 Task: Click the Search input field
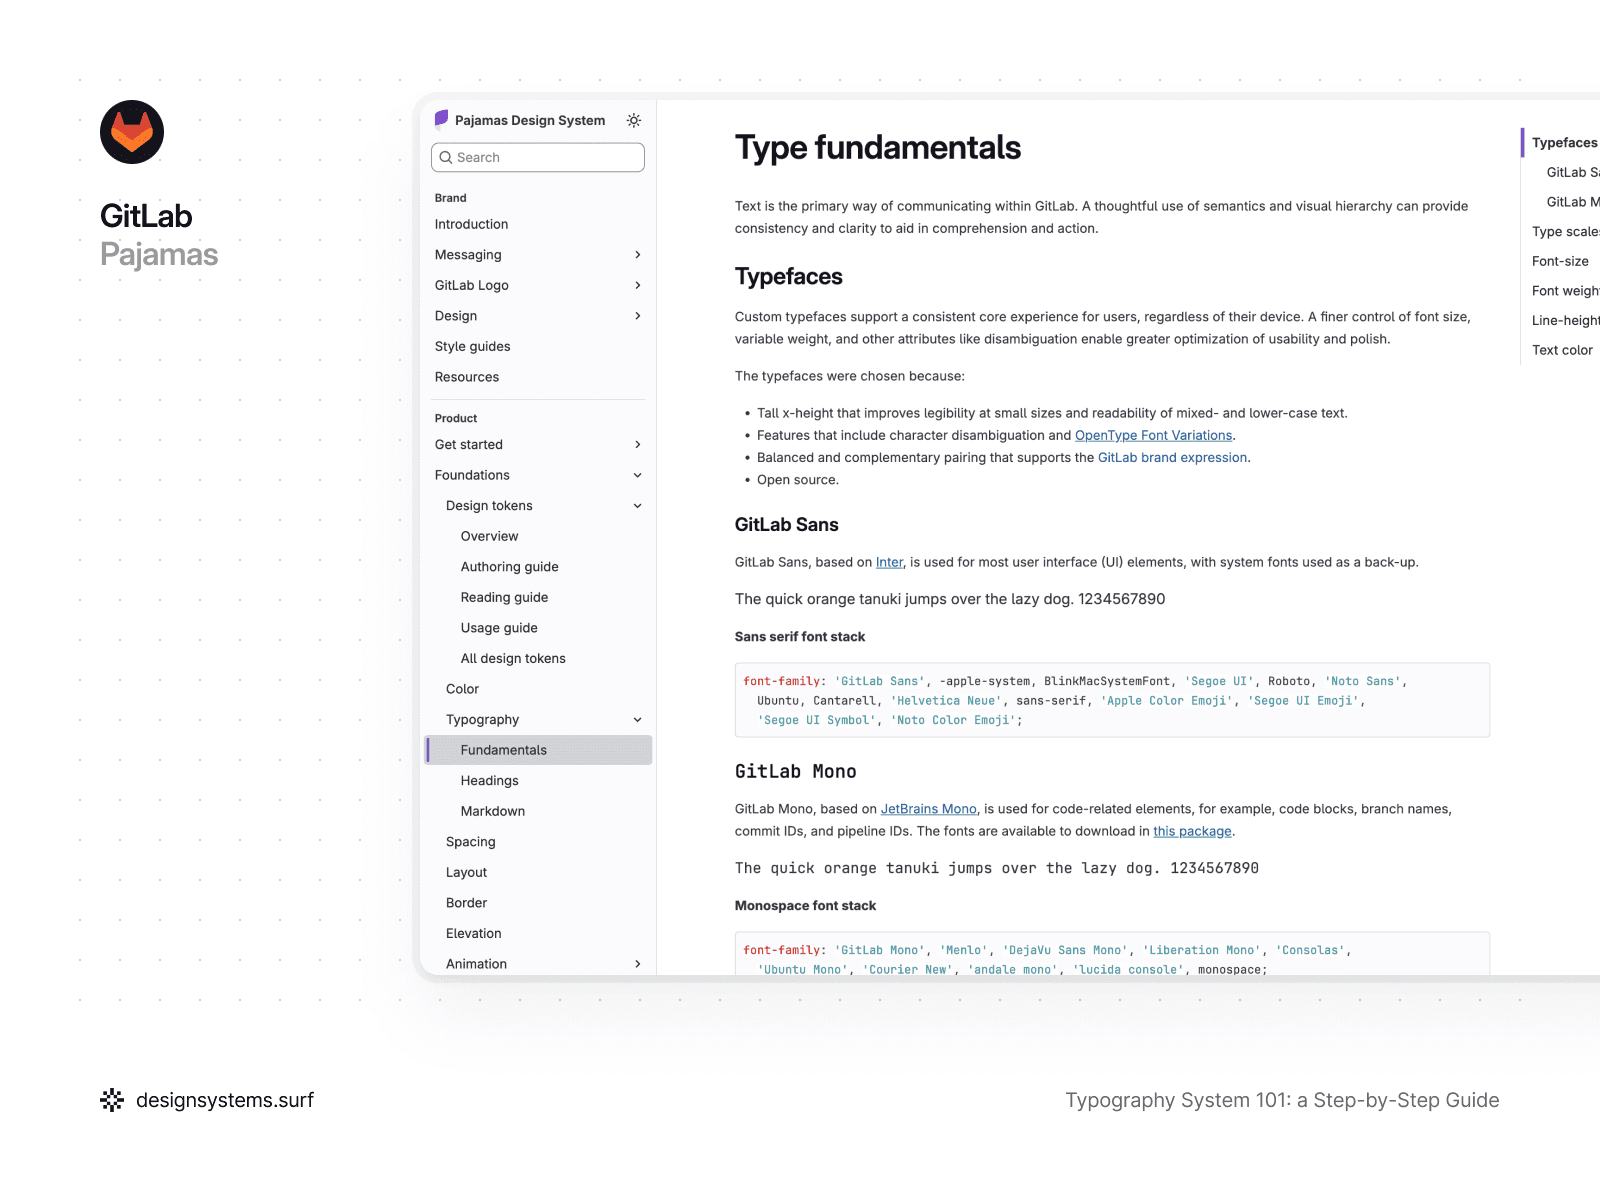coord(538,157)
